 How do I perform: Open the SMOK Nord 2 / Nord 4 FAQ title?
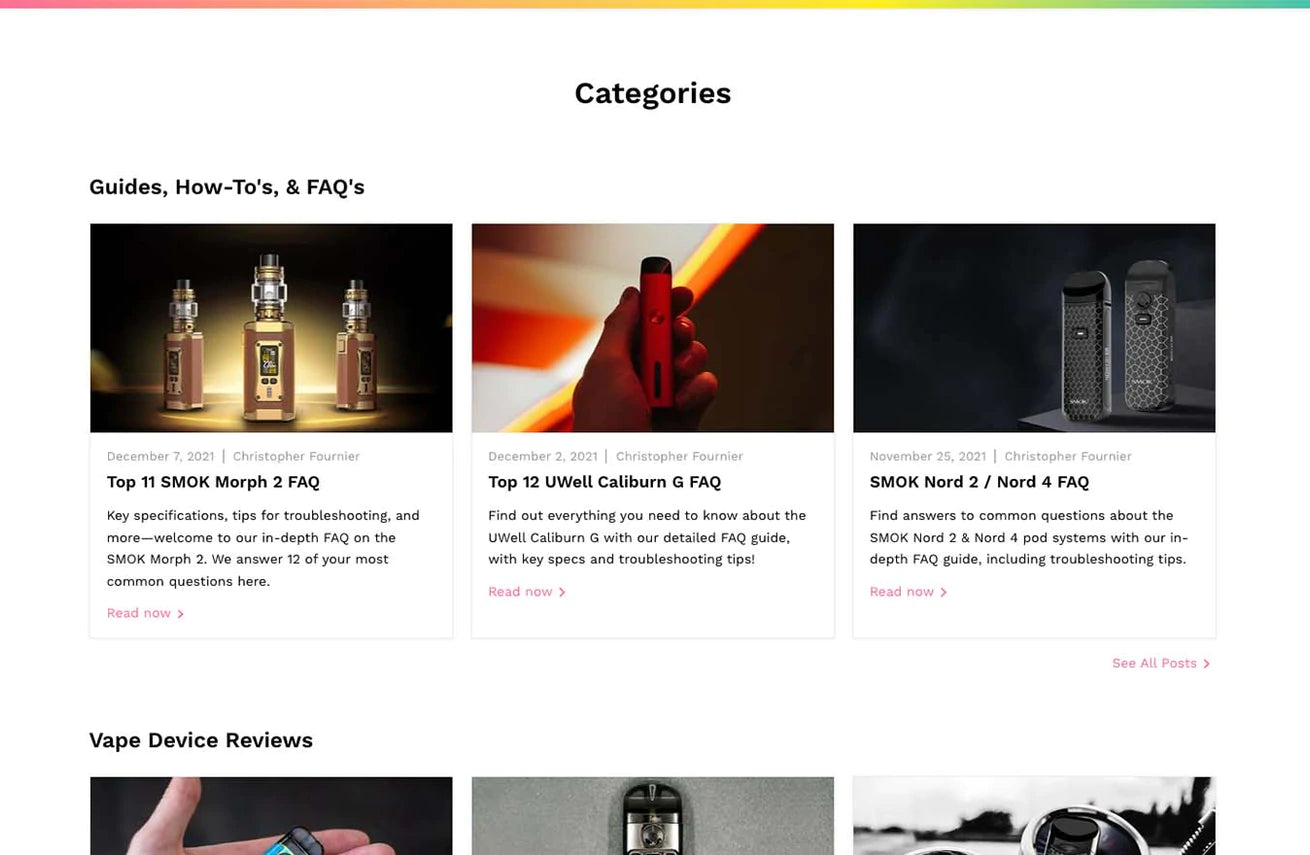pyautogui.click(x=979, y=482)
